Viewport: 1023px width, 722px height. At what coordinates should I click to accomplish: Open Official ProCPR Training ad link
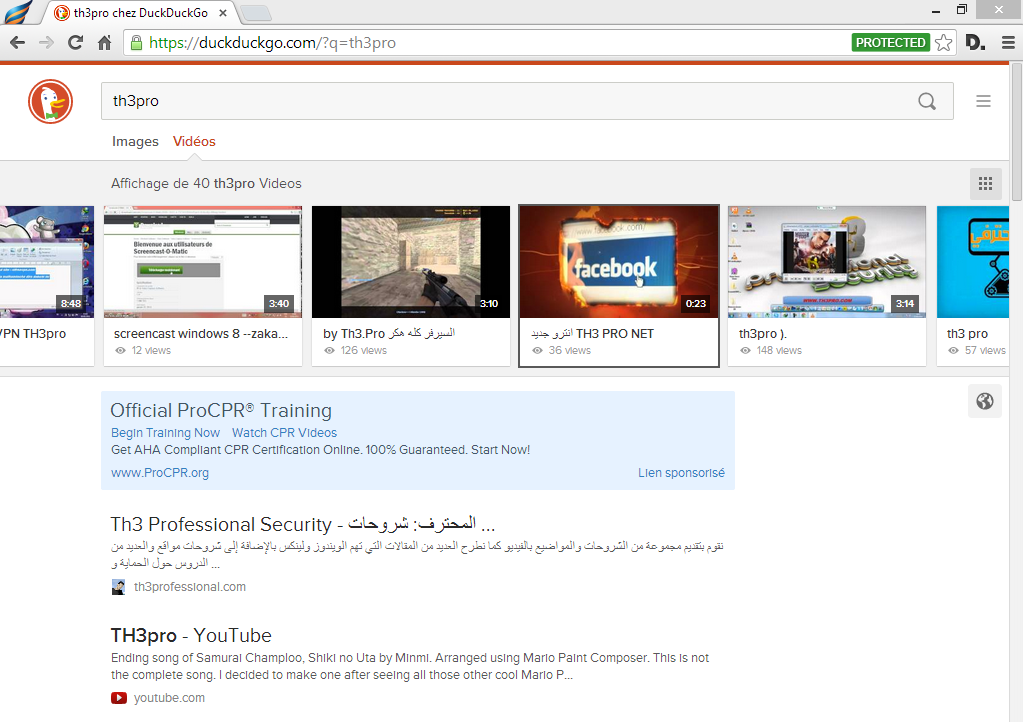point(221,410)
